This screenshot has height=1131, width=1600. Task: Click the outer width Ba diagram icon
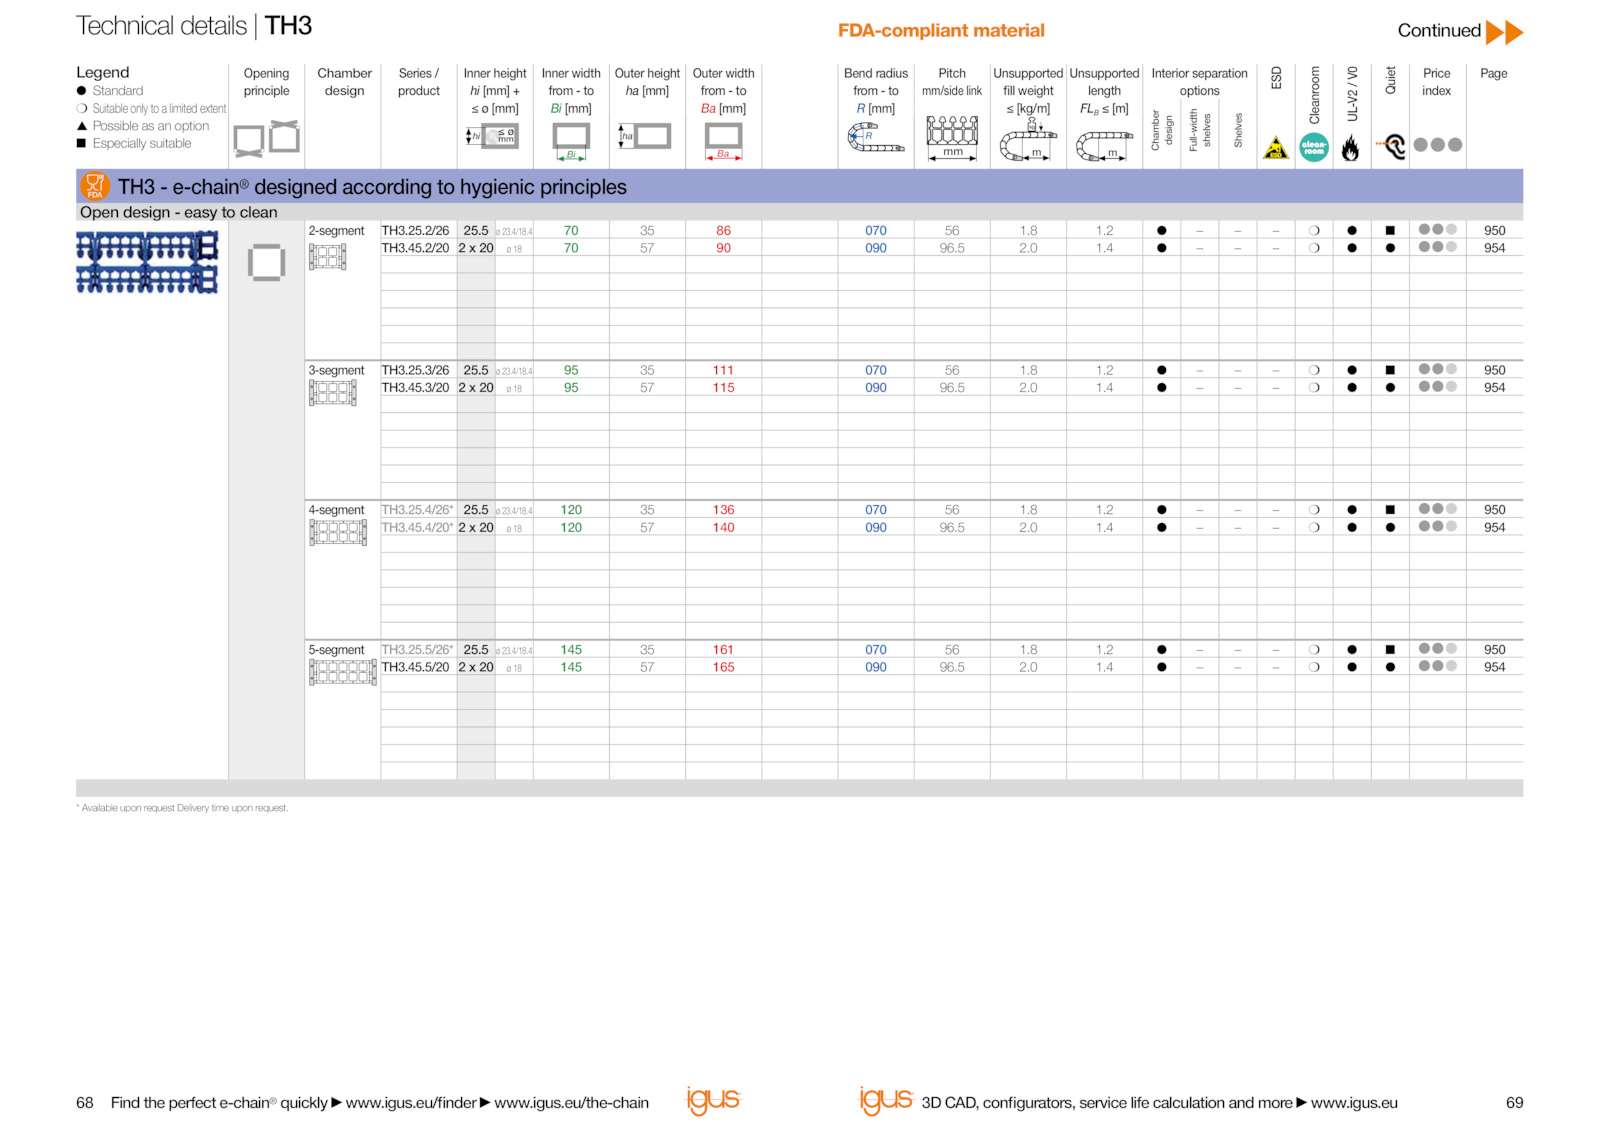point(723,141)
